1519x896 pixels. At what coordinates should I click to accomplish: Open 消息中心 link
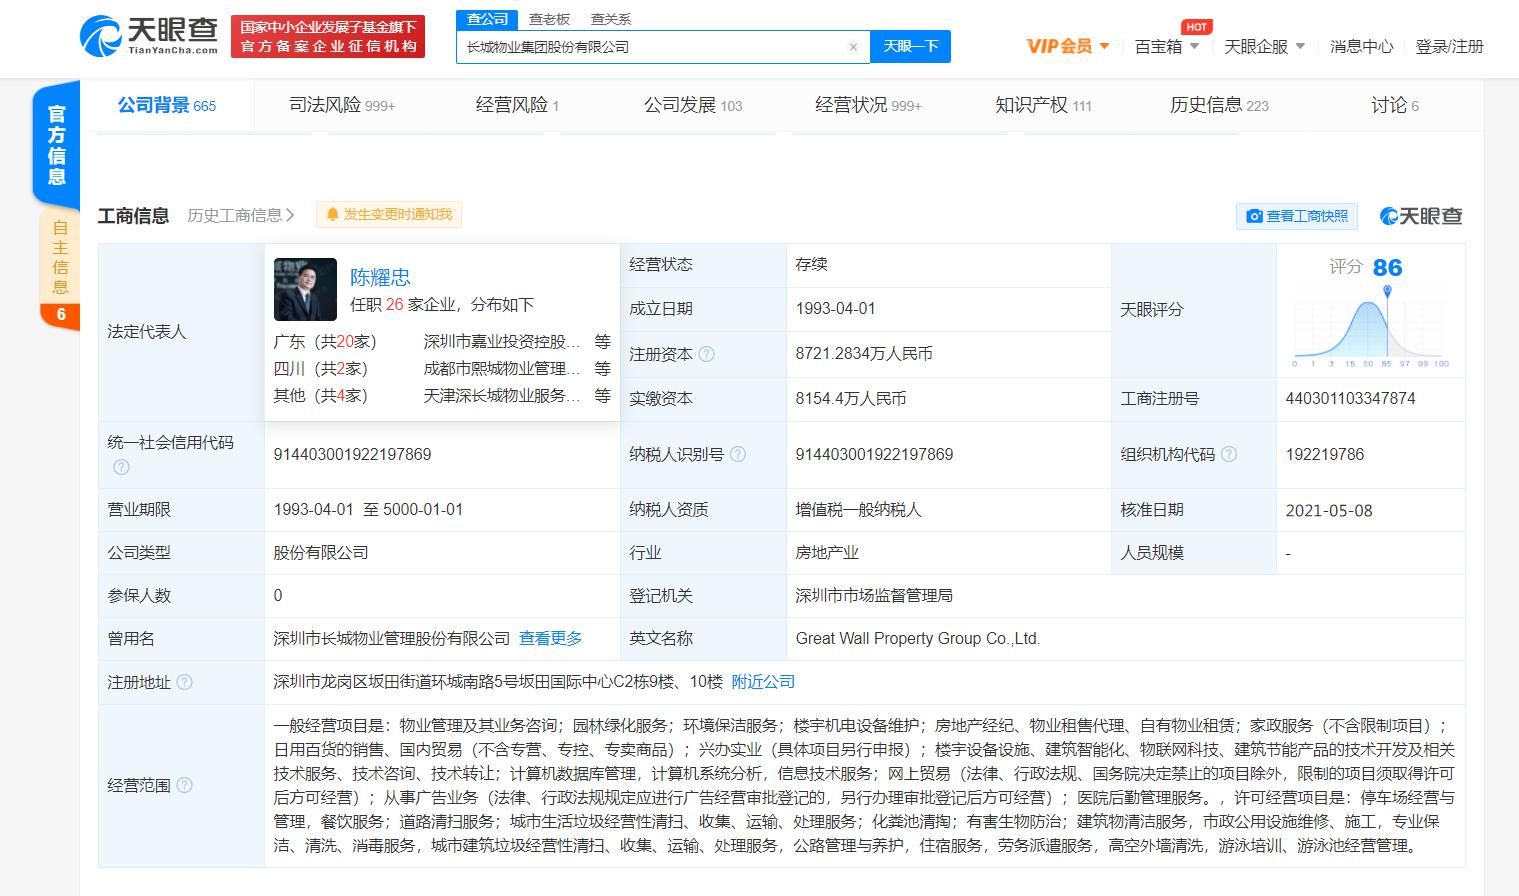[1361, 46]
